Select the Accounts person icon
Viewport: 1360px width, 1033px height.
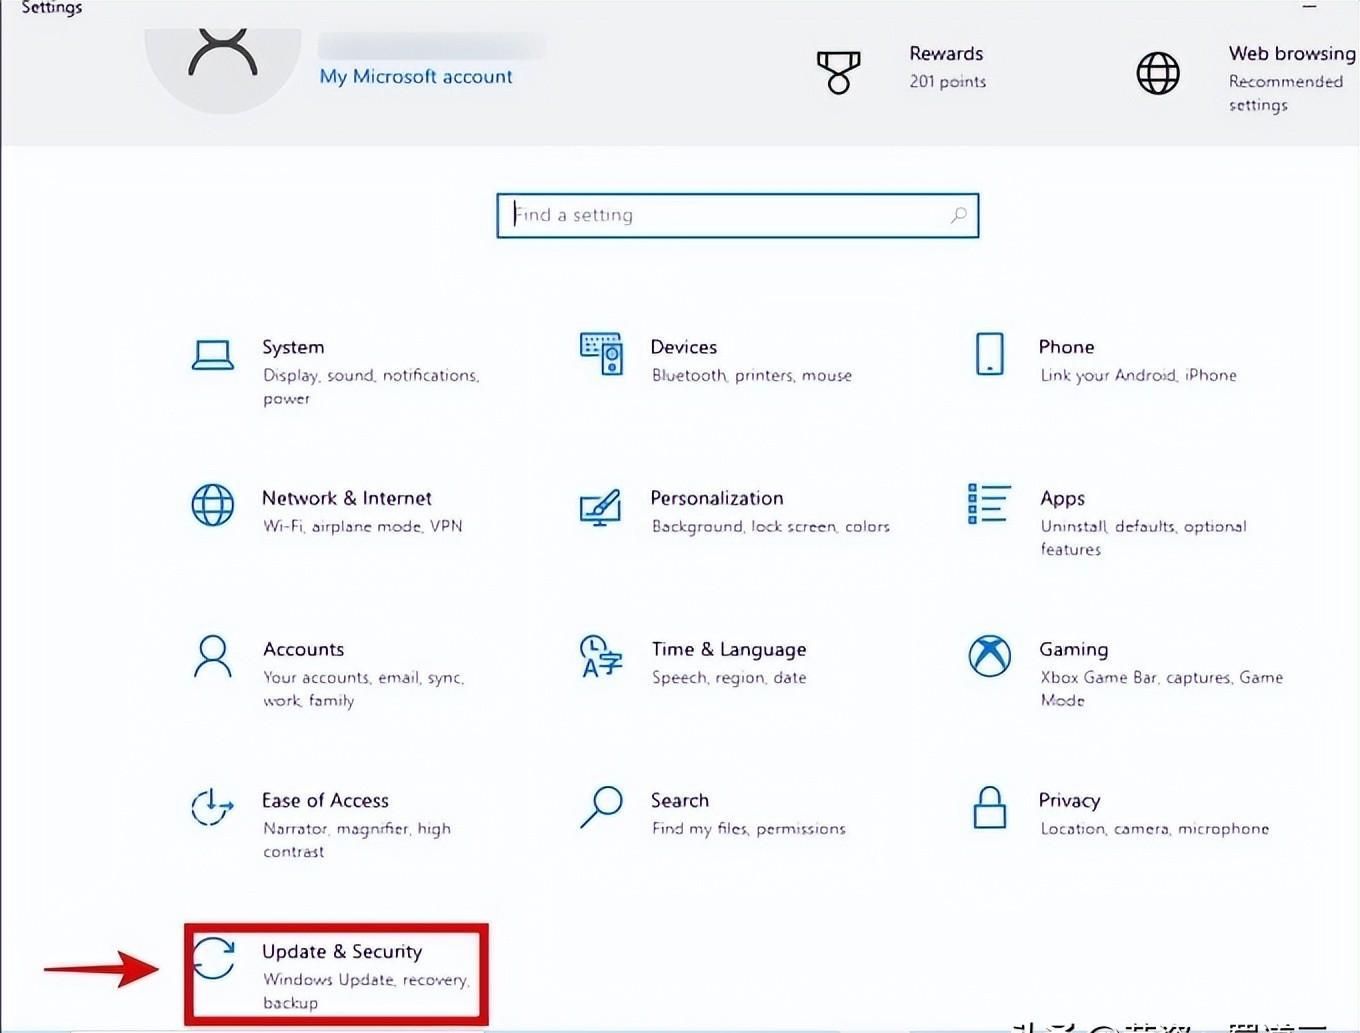coord(212,656)
